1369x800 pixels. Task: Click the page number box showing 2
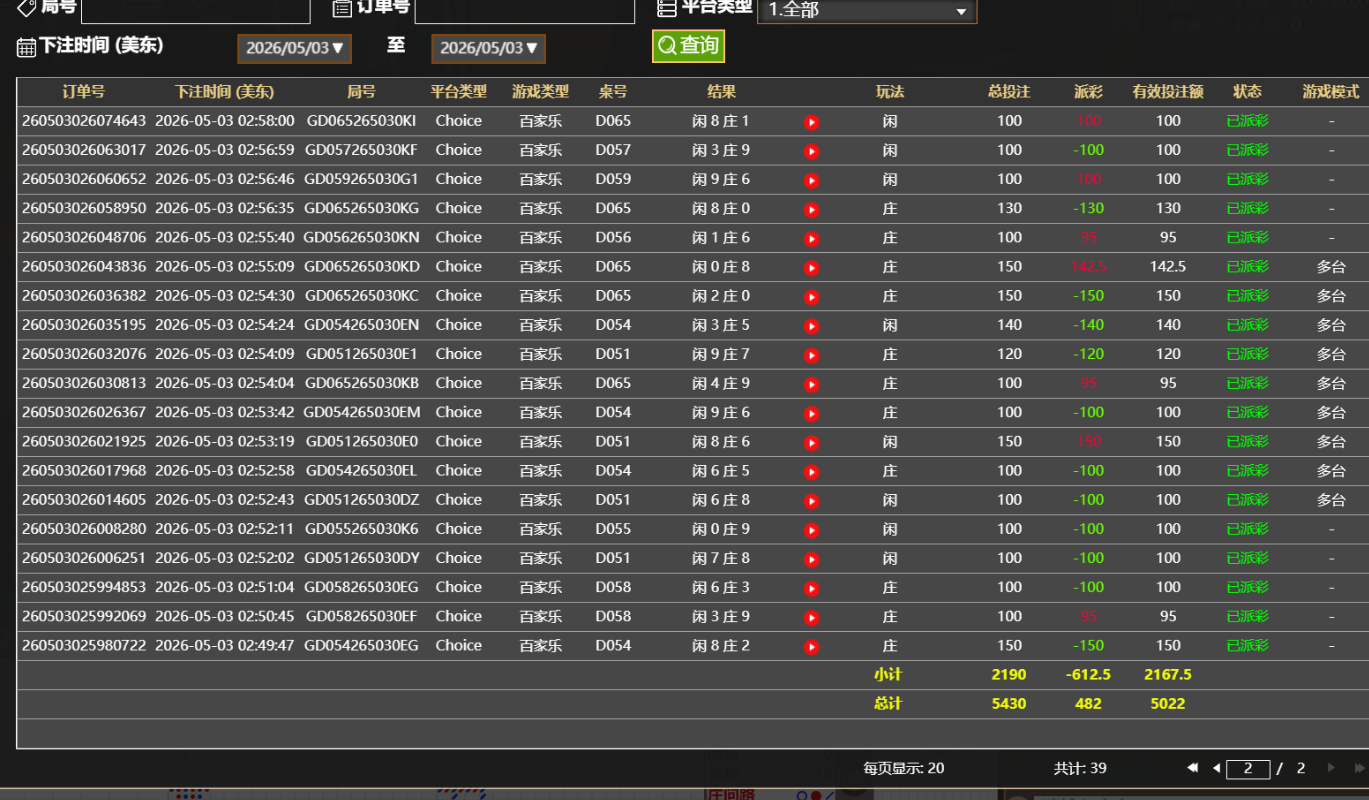(x=1248, y=768)
